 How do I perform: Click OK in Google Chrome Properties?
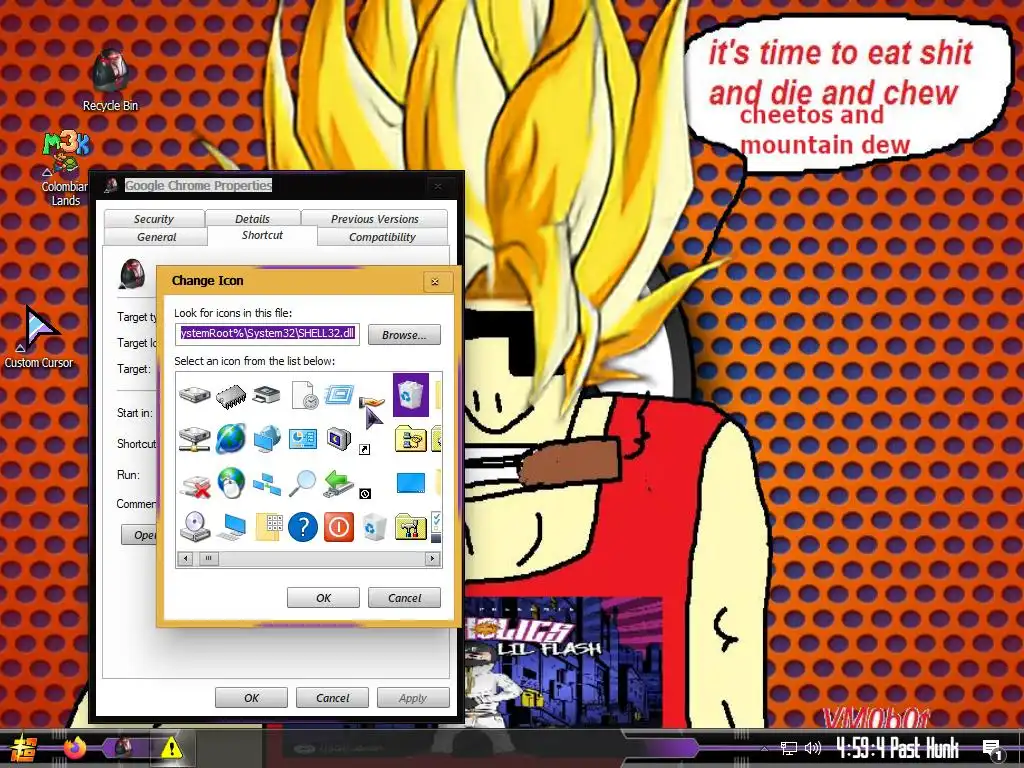[251, 697]
